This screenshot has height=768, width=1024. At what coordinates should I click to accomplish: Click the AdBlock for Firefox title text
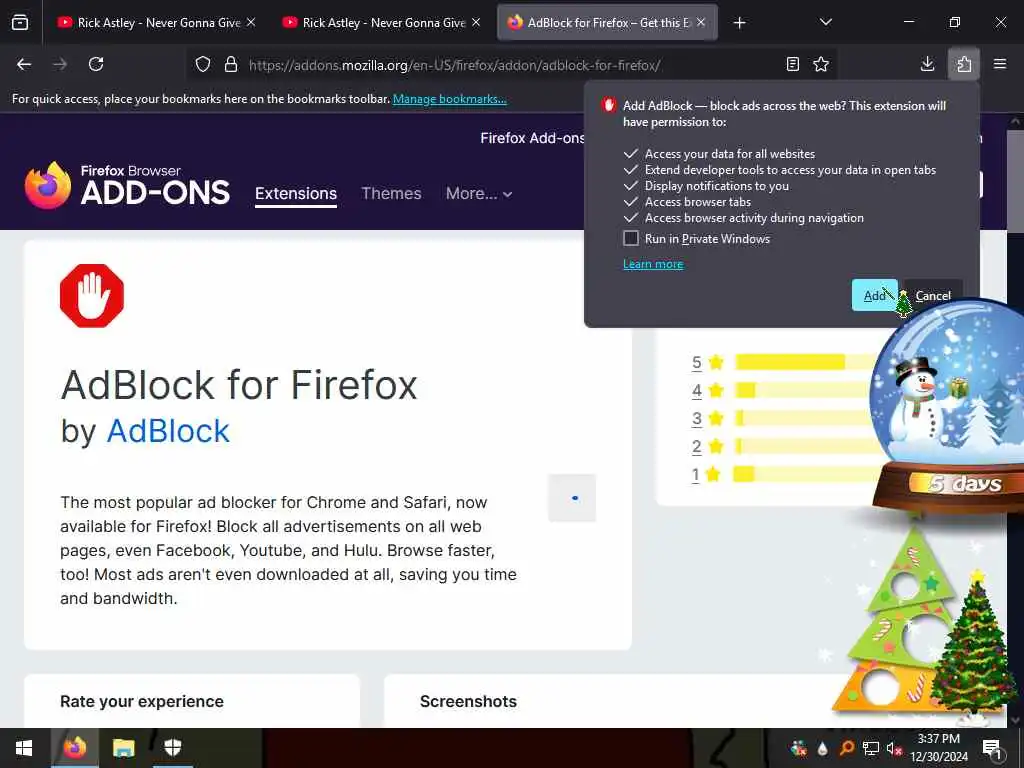coord(239,385)
